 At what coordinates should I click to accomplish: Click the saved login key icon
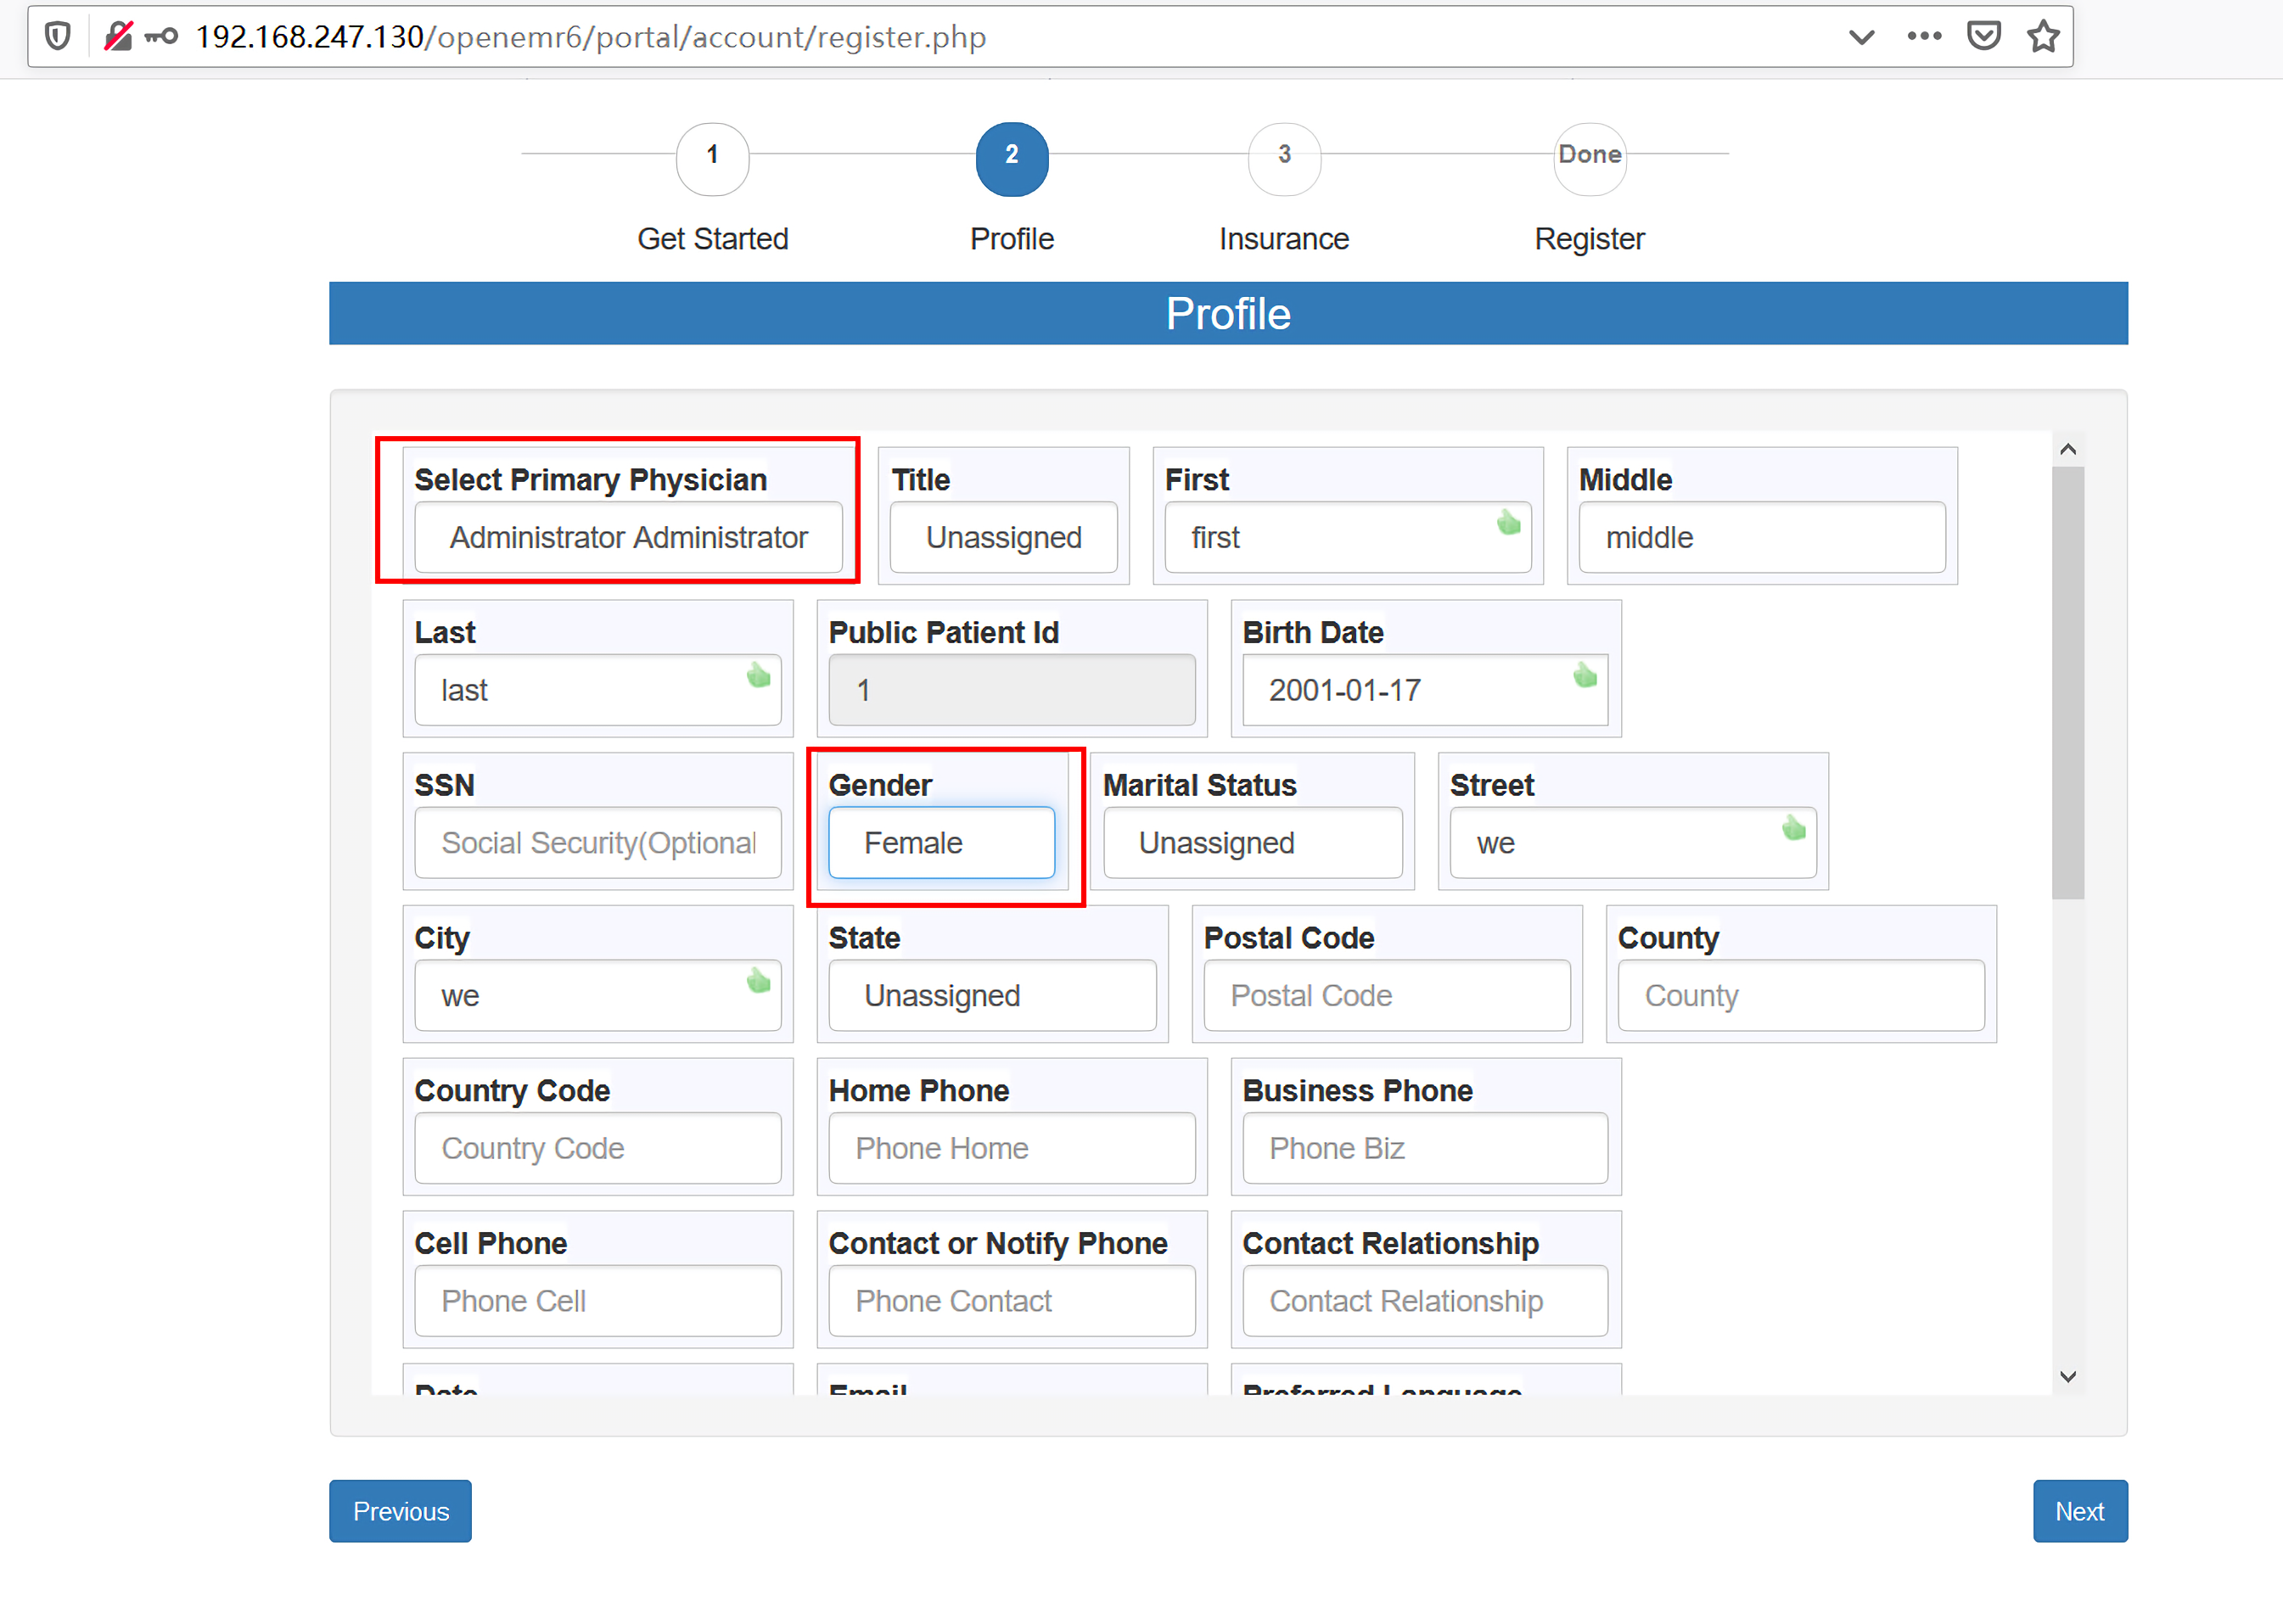[161, 37]
